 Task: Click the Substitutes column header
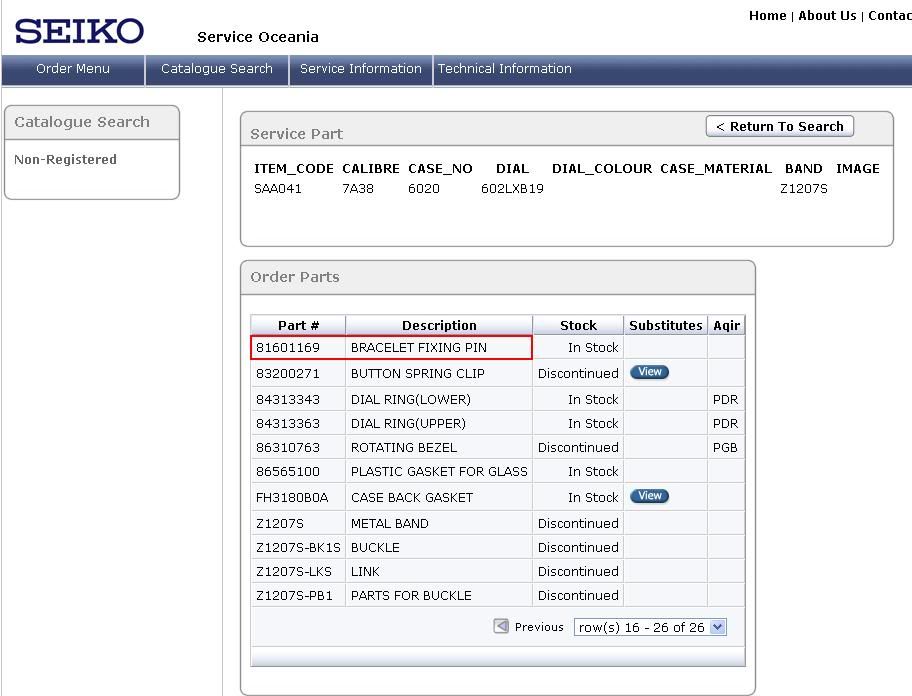pos(666,325)
